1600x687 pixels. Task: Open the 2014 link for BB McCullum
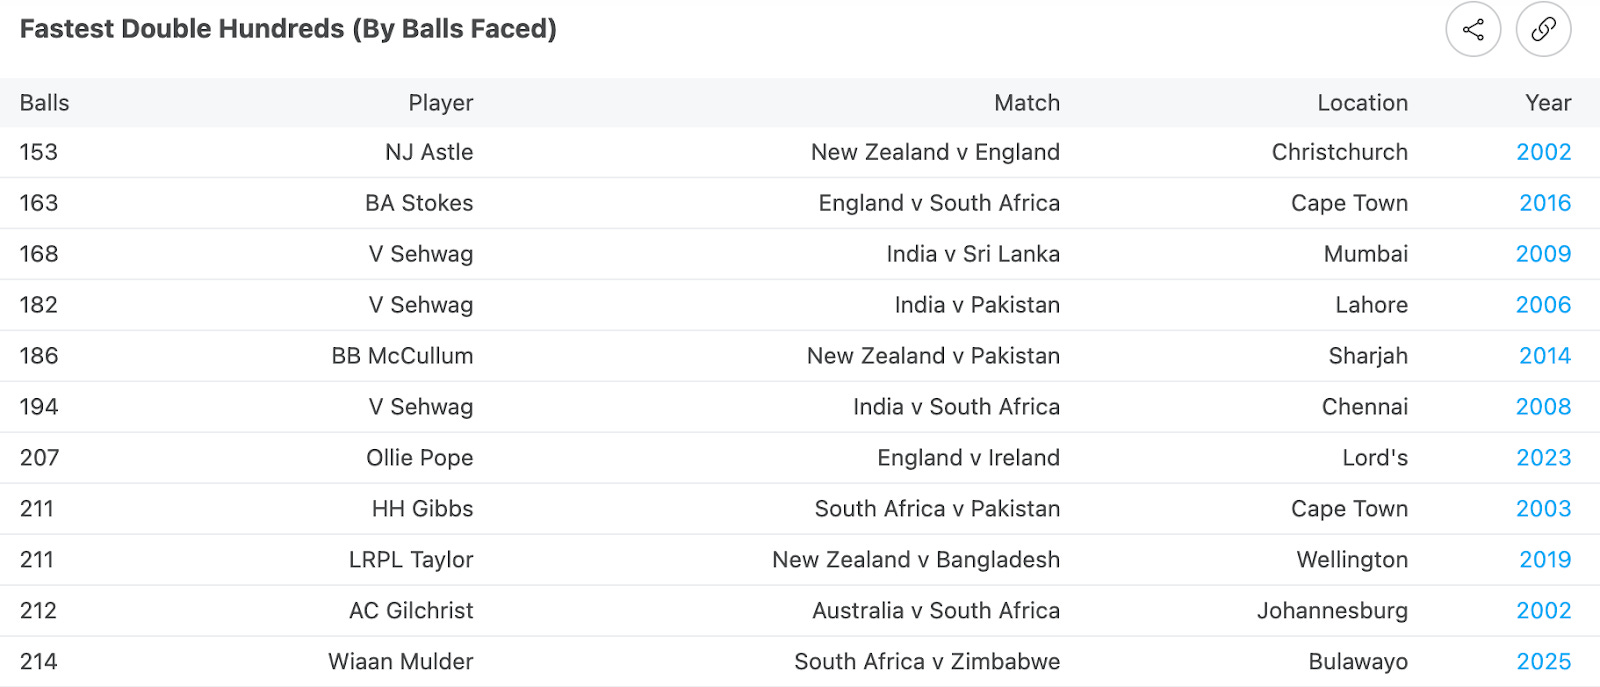coord(1545,356)
